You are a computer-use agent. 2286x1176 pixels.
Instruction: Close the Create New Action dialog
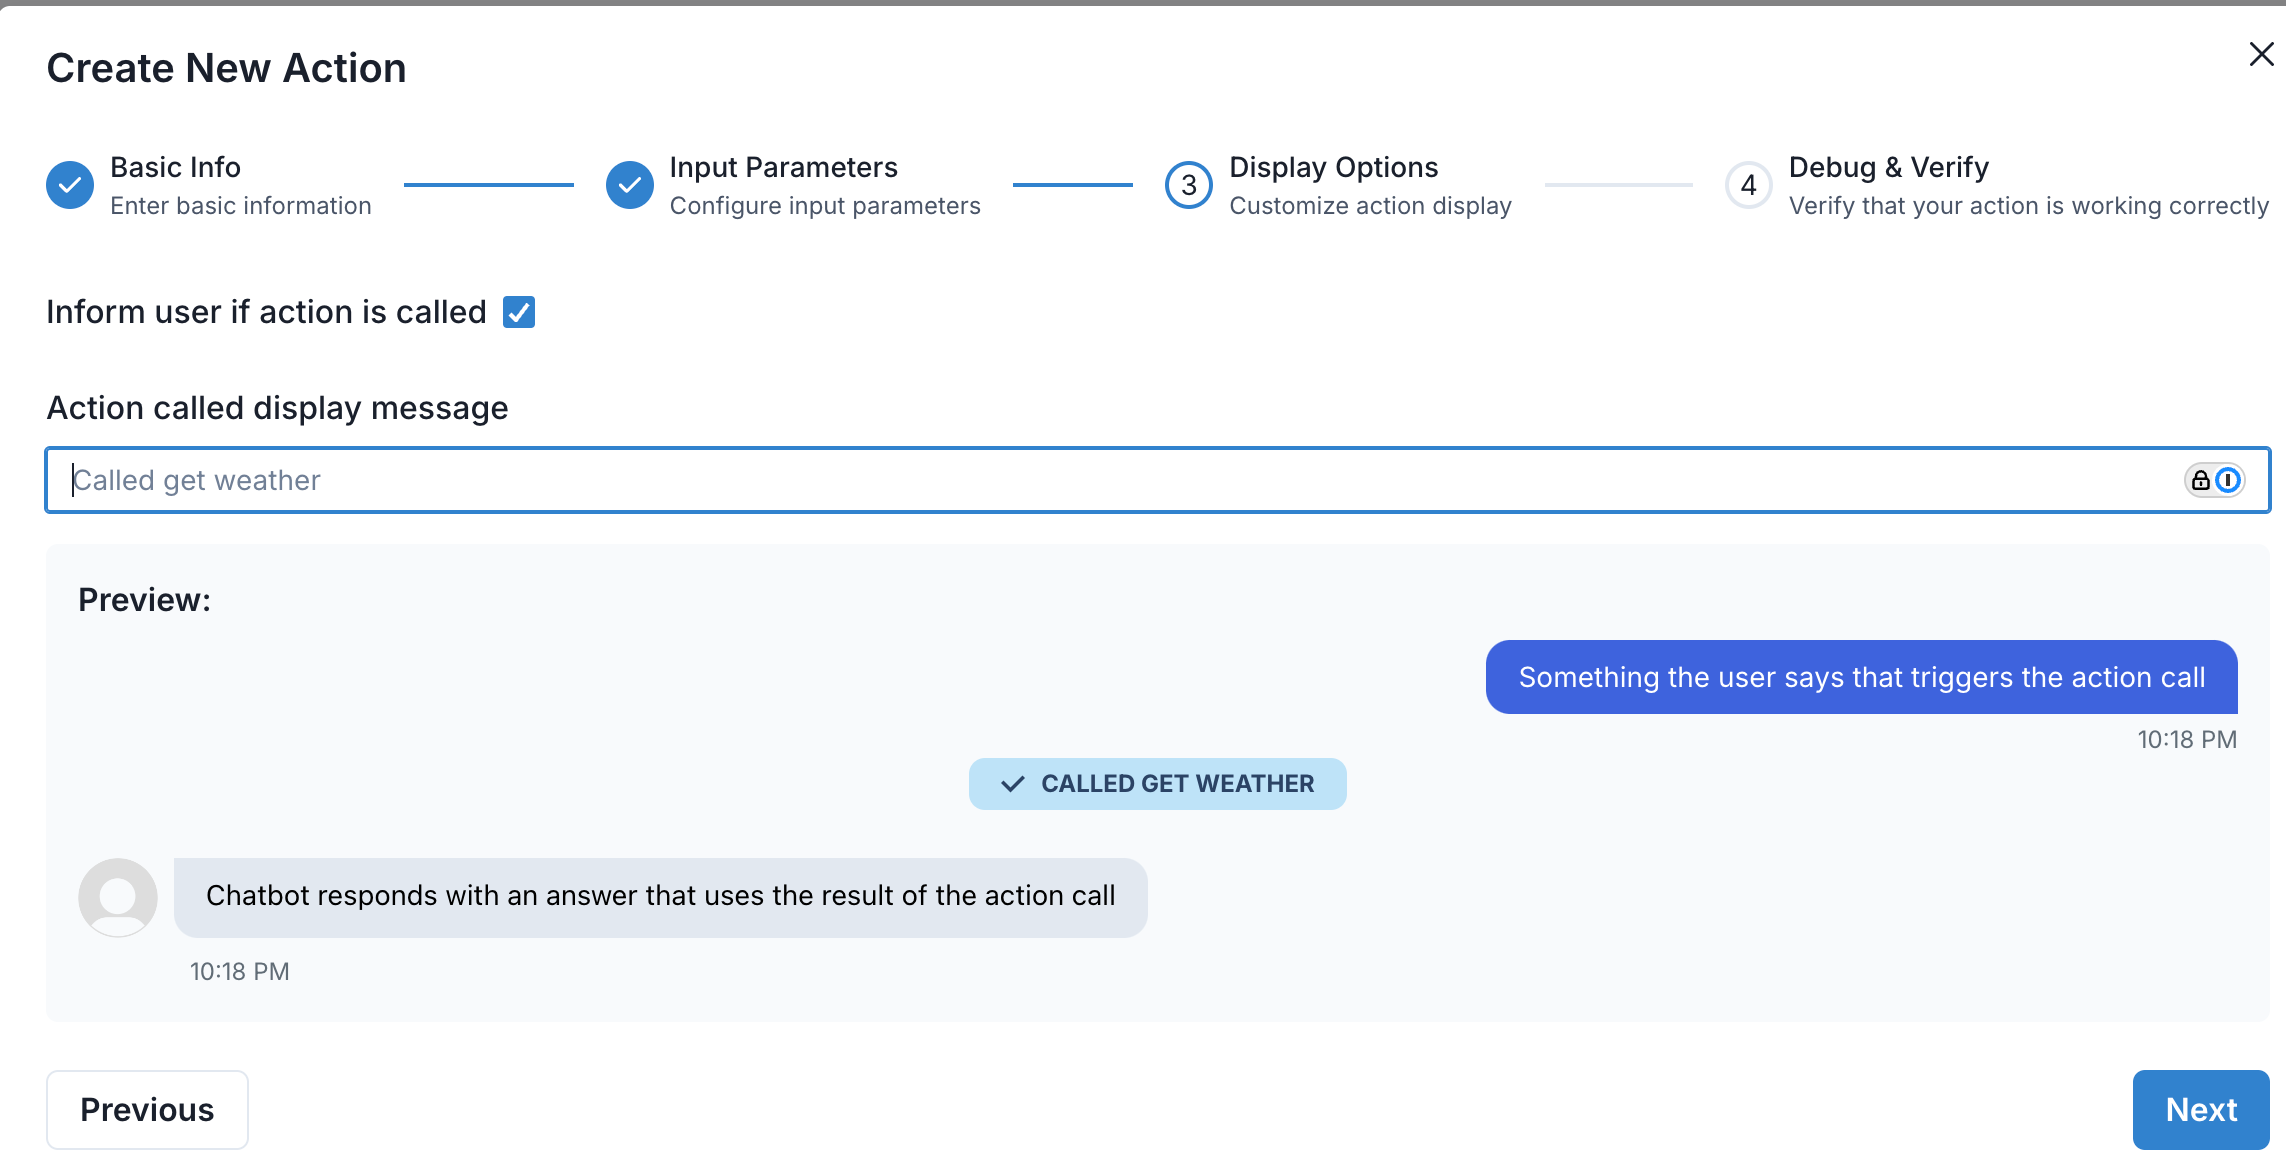(2261, 54)
